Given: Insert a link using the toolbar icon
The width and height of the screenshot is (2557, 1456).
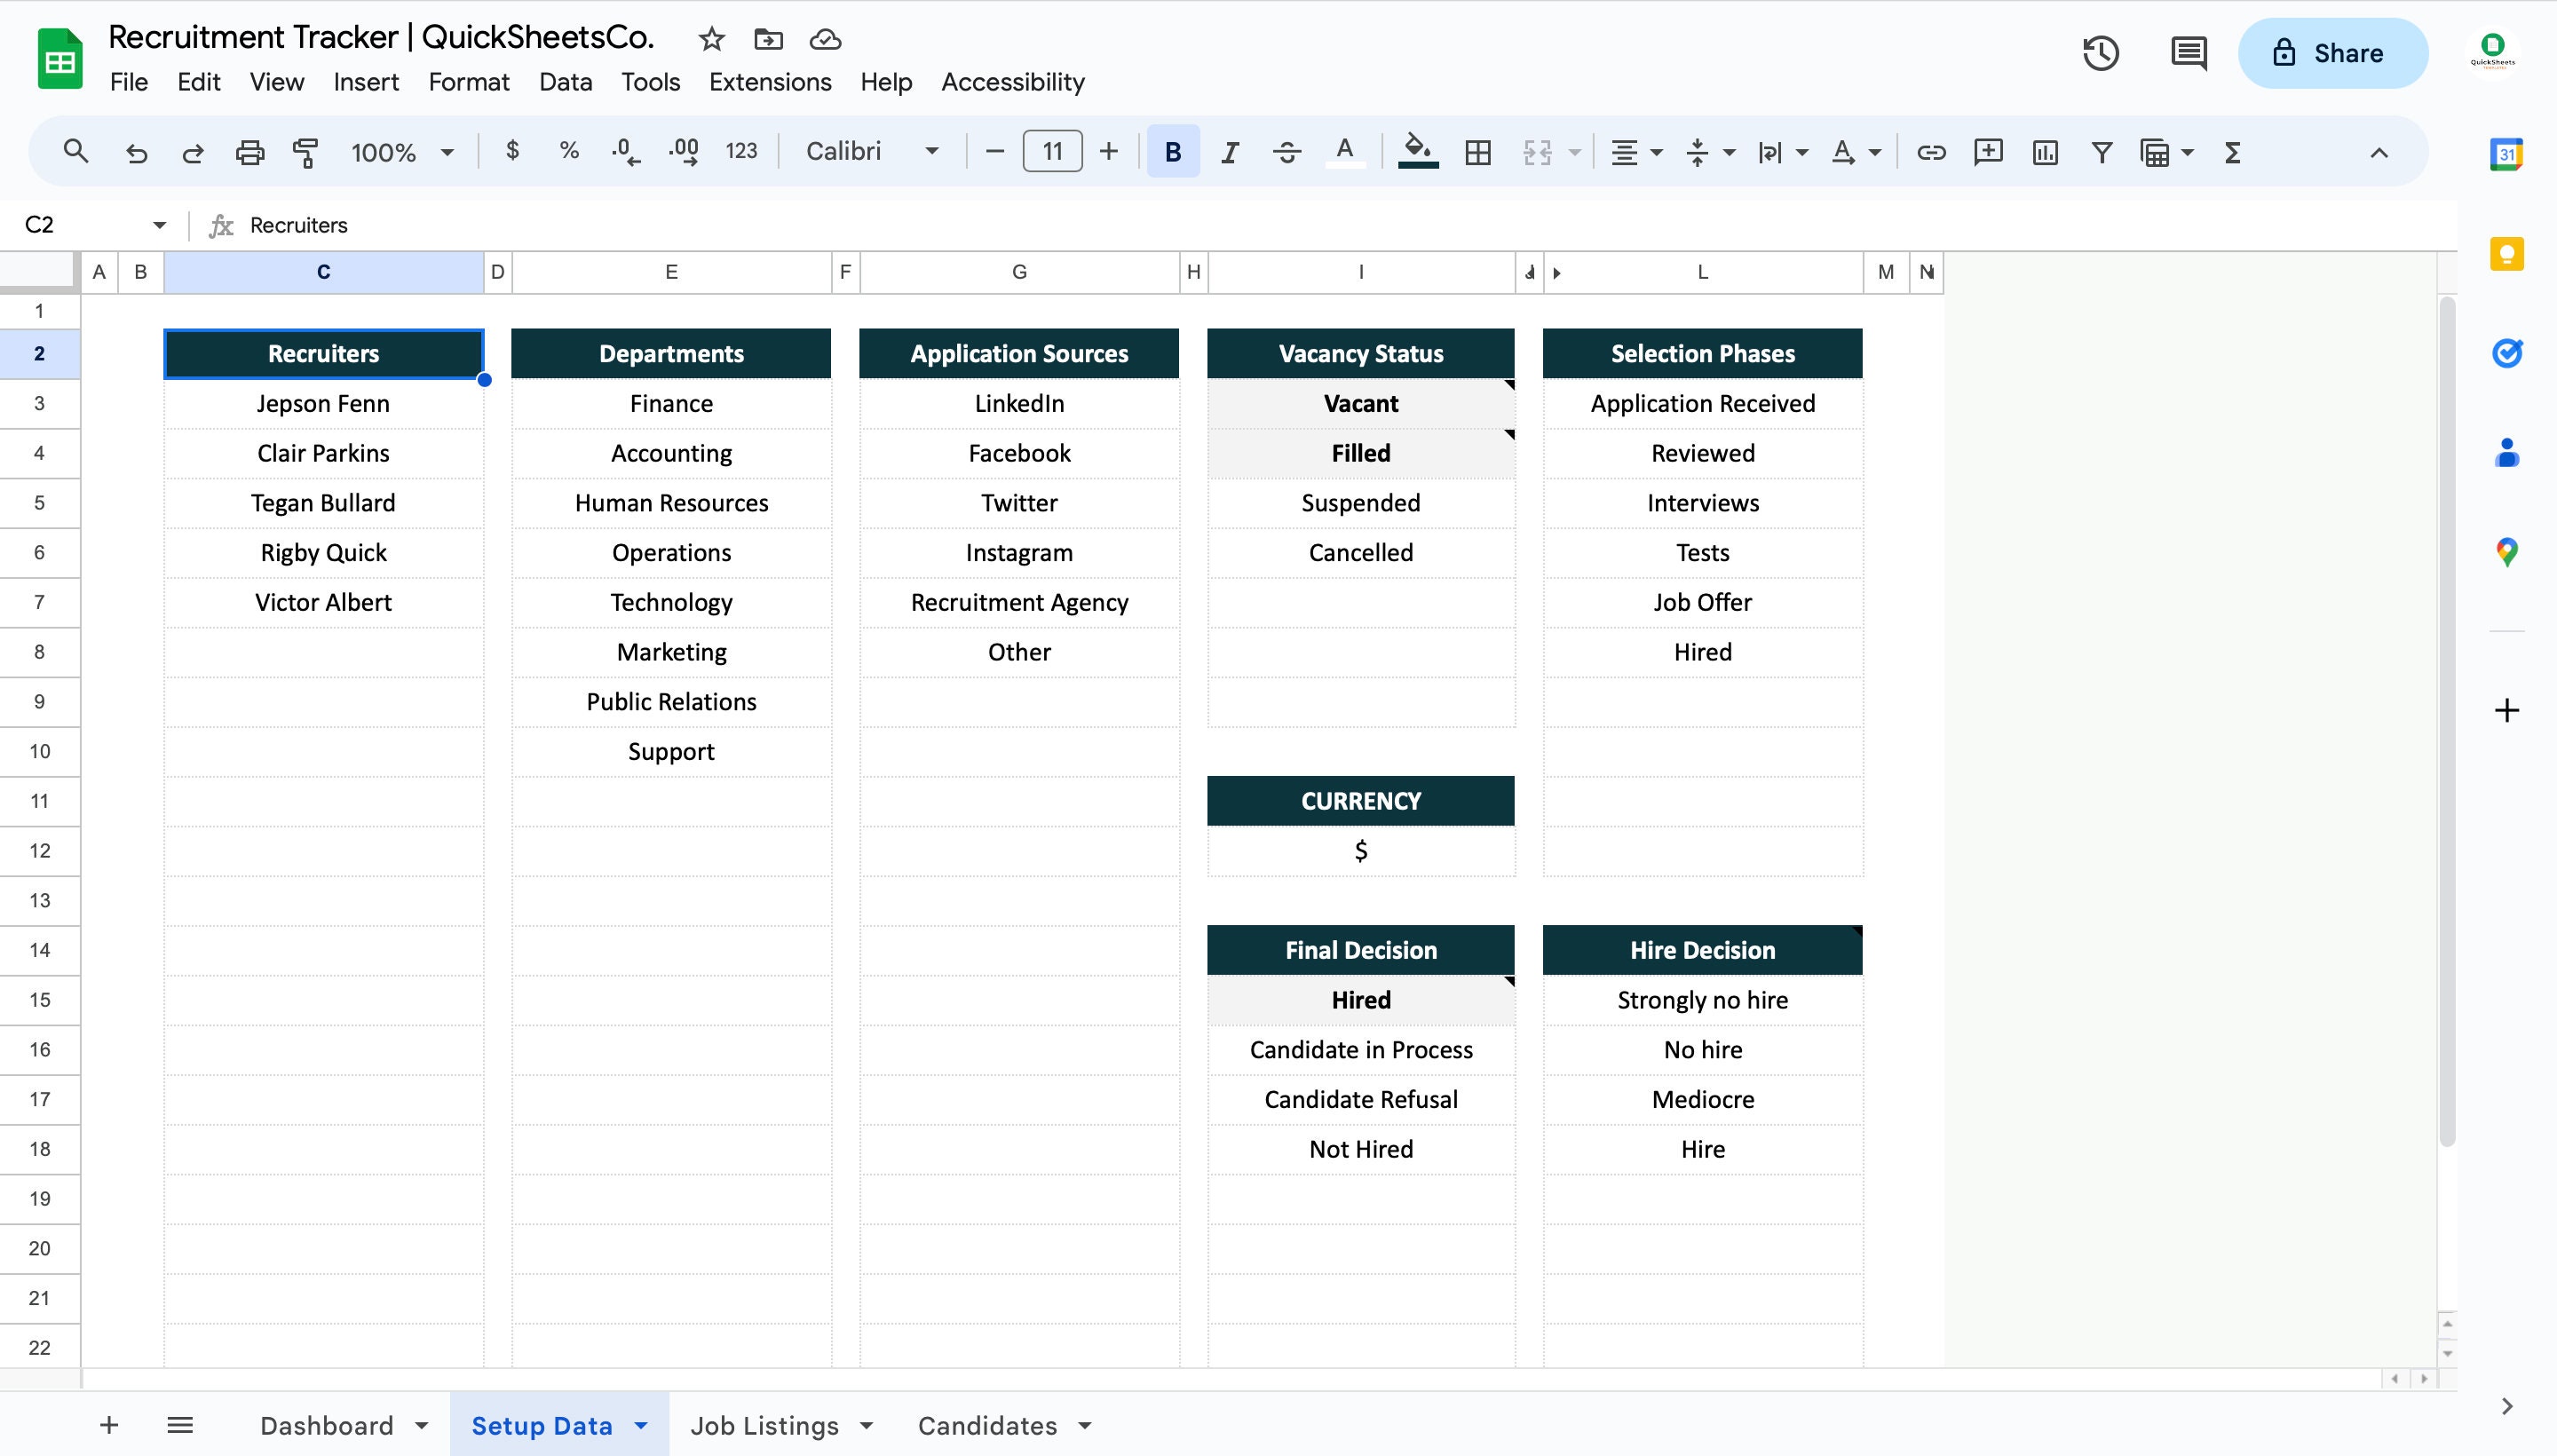Looking at the screenshot, I should (1929, 151).
